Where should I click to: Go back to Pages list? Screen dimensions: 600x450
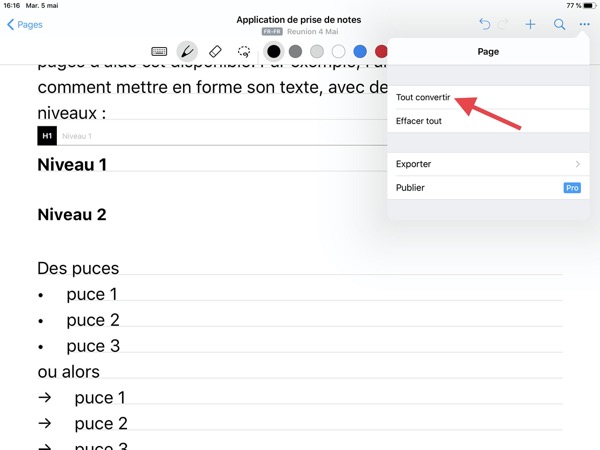click(25, 24)
